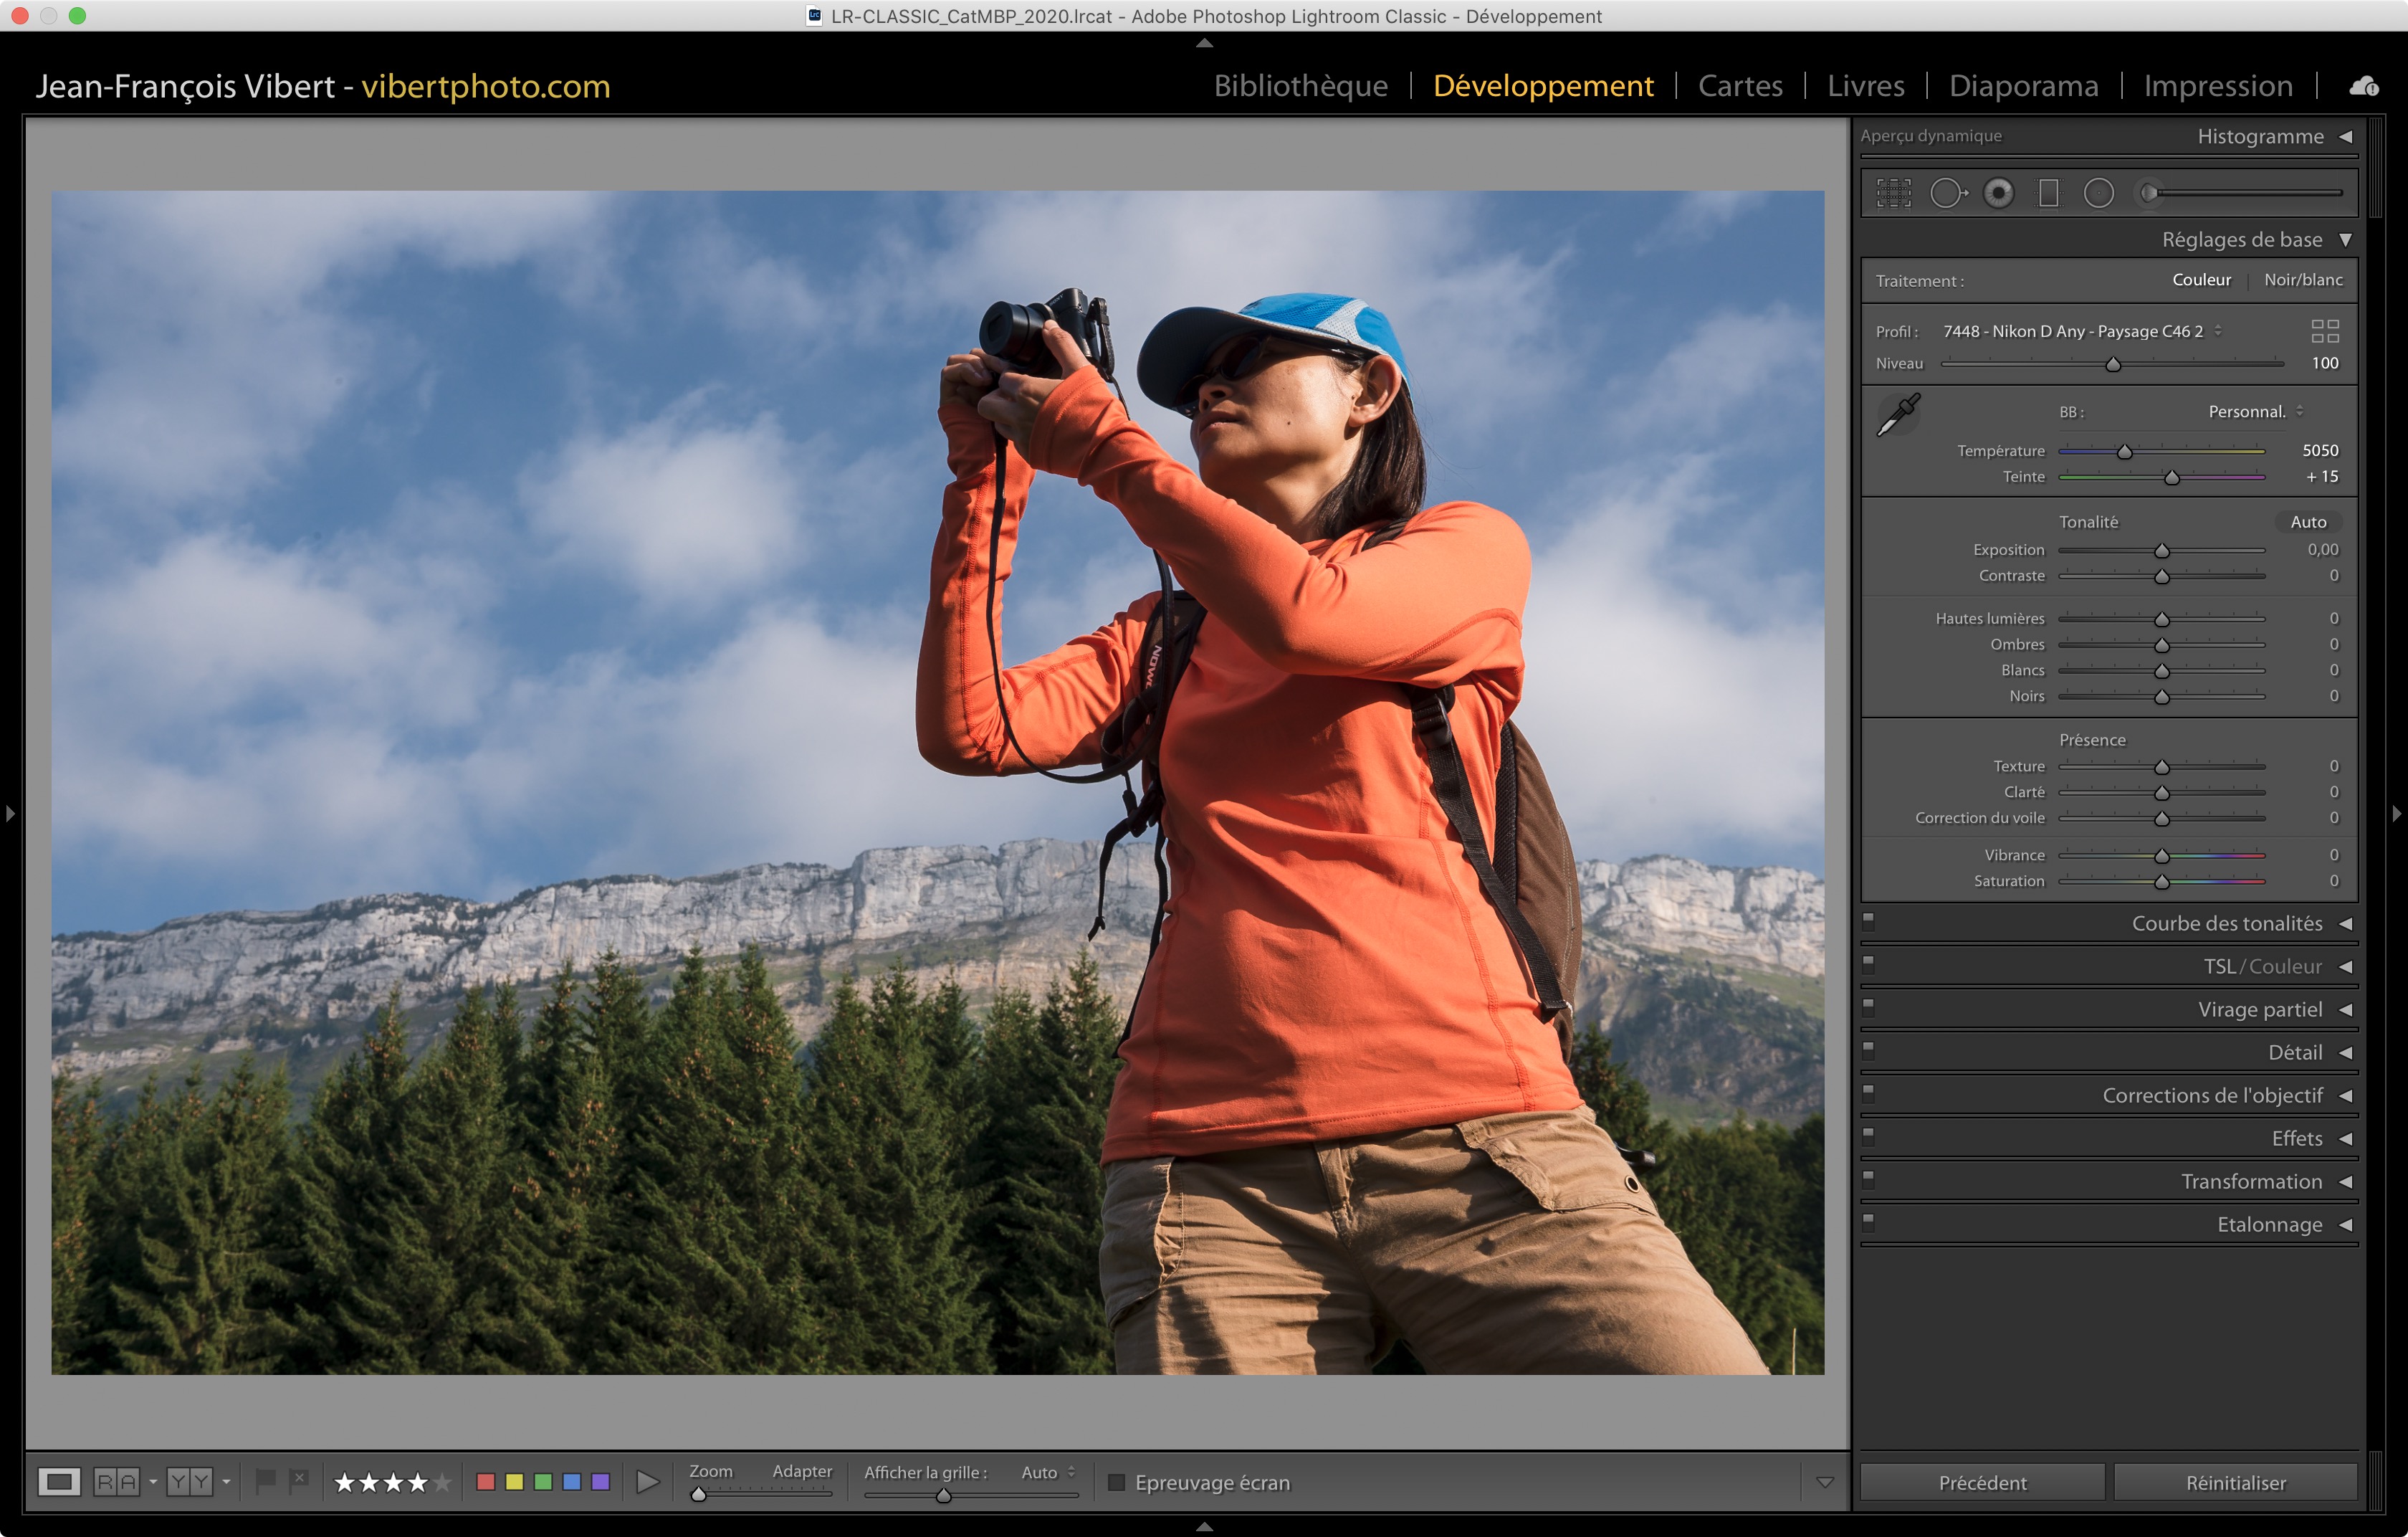Click the Réinitialiser button
The width and height of the screenshot is (2408, 1537).
[x=2235, y=1482]
